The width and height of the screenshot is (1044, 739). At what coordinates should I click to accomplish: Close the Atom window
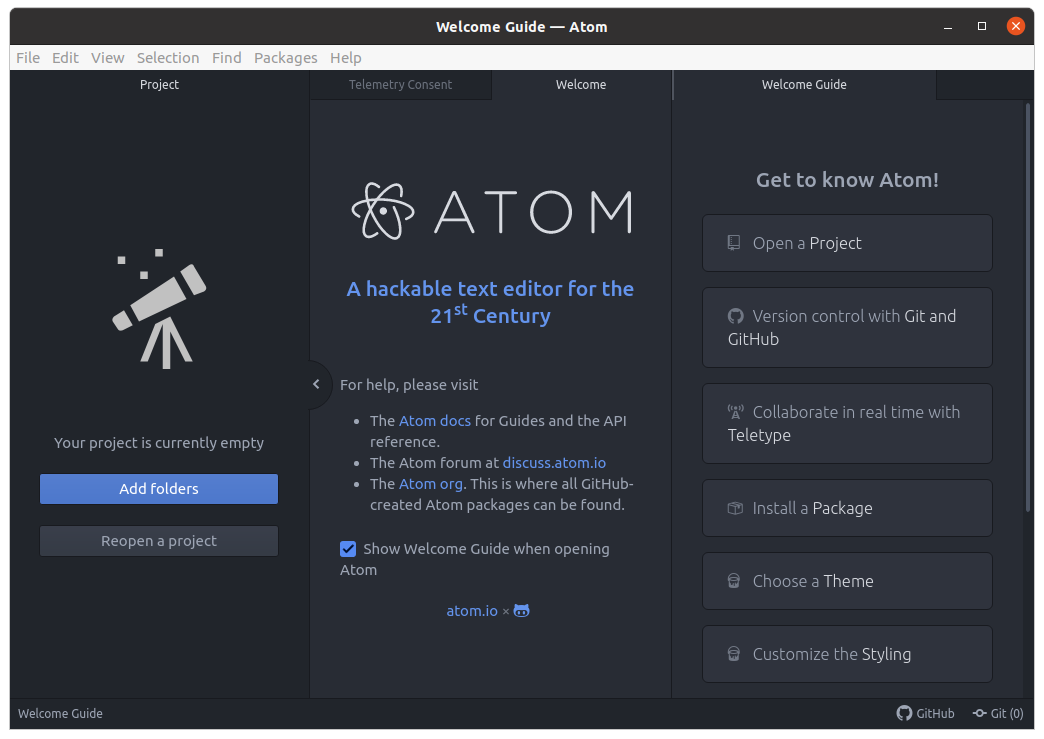pos(1015,27)
